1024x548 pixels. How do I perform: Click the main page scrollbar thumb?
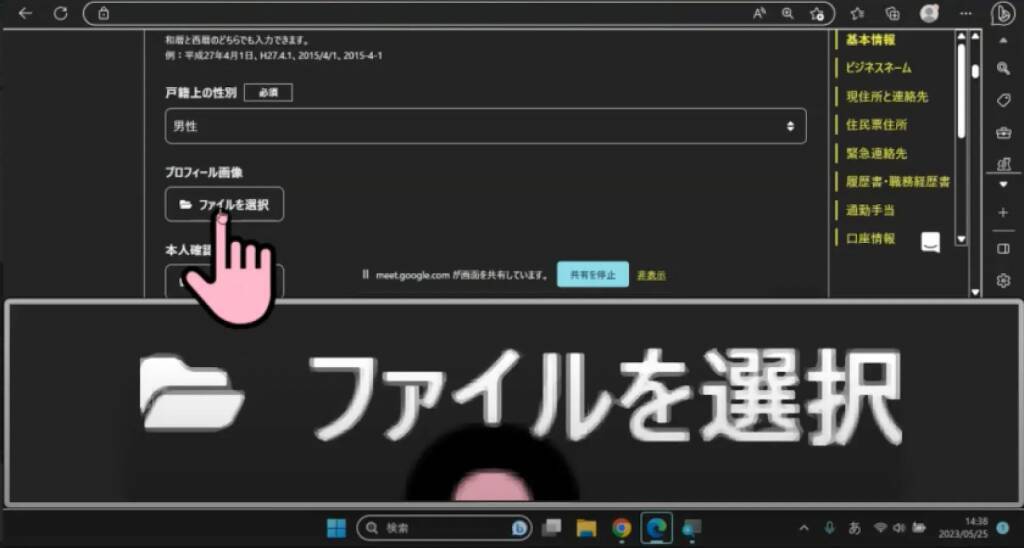(x=976, y=71)
